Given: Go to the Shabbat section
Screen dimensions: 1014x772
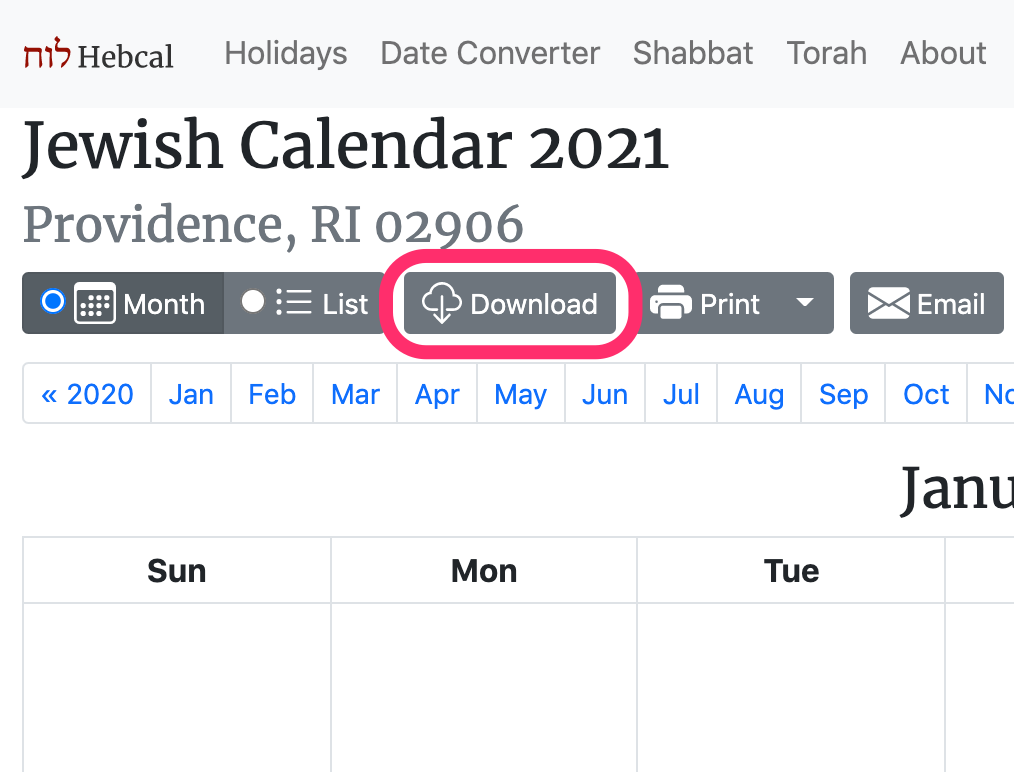Looking at the screenshot, I should (692, 54).
